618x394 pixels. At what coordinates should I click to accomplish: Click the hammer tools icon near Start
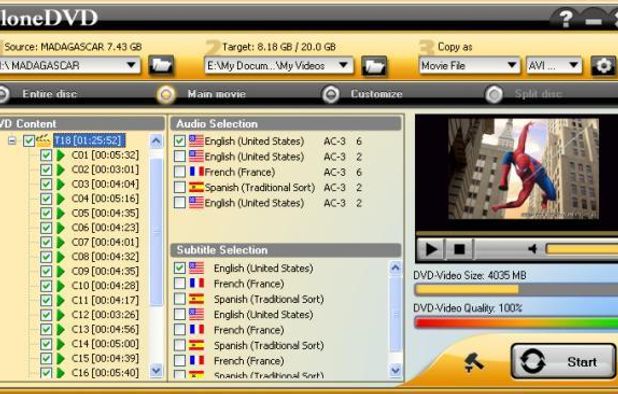pyautogui.click(x=473, y=362)
